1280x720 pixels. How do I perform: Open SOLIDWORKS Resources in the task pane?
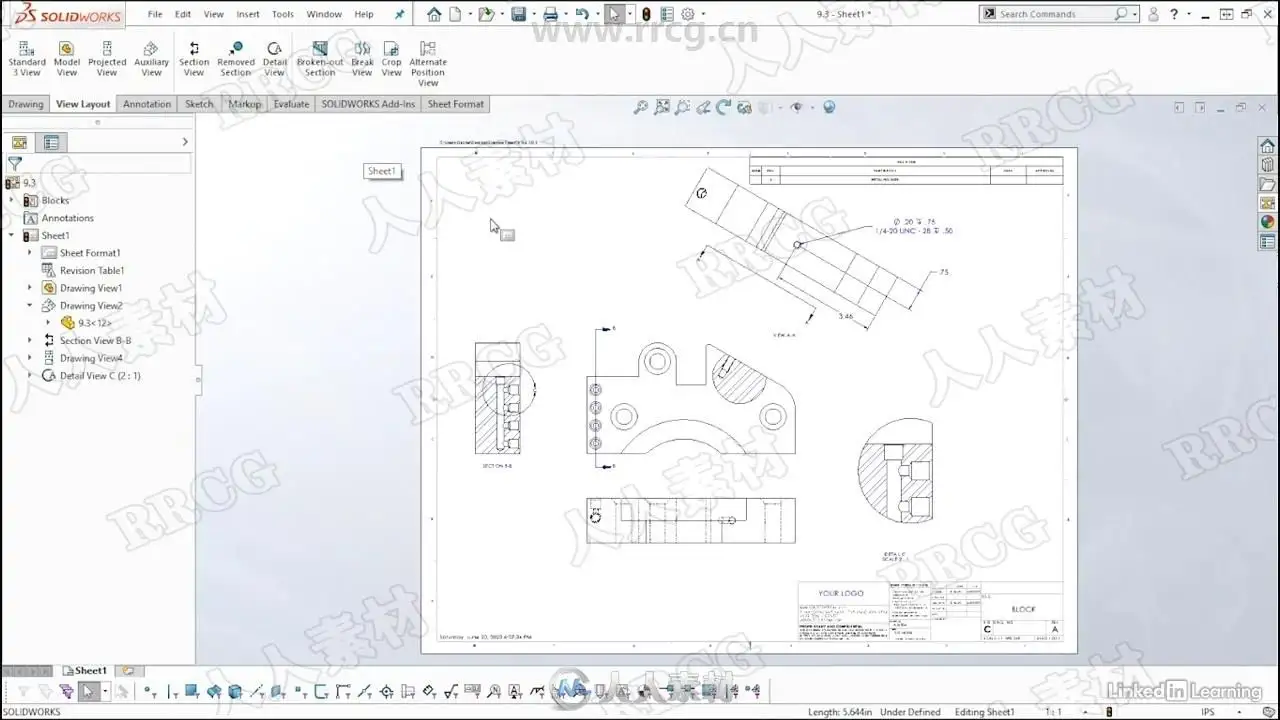click(1267, 146)
